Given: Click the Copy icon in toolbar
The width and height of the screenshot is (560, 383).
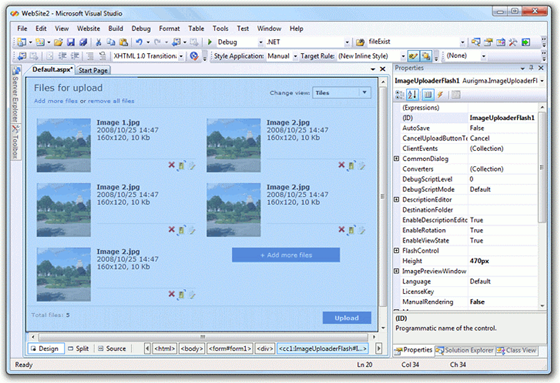Looking at the screenshot, I should coord(111,42).
